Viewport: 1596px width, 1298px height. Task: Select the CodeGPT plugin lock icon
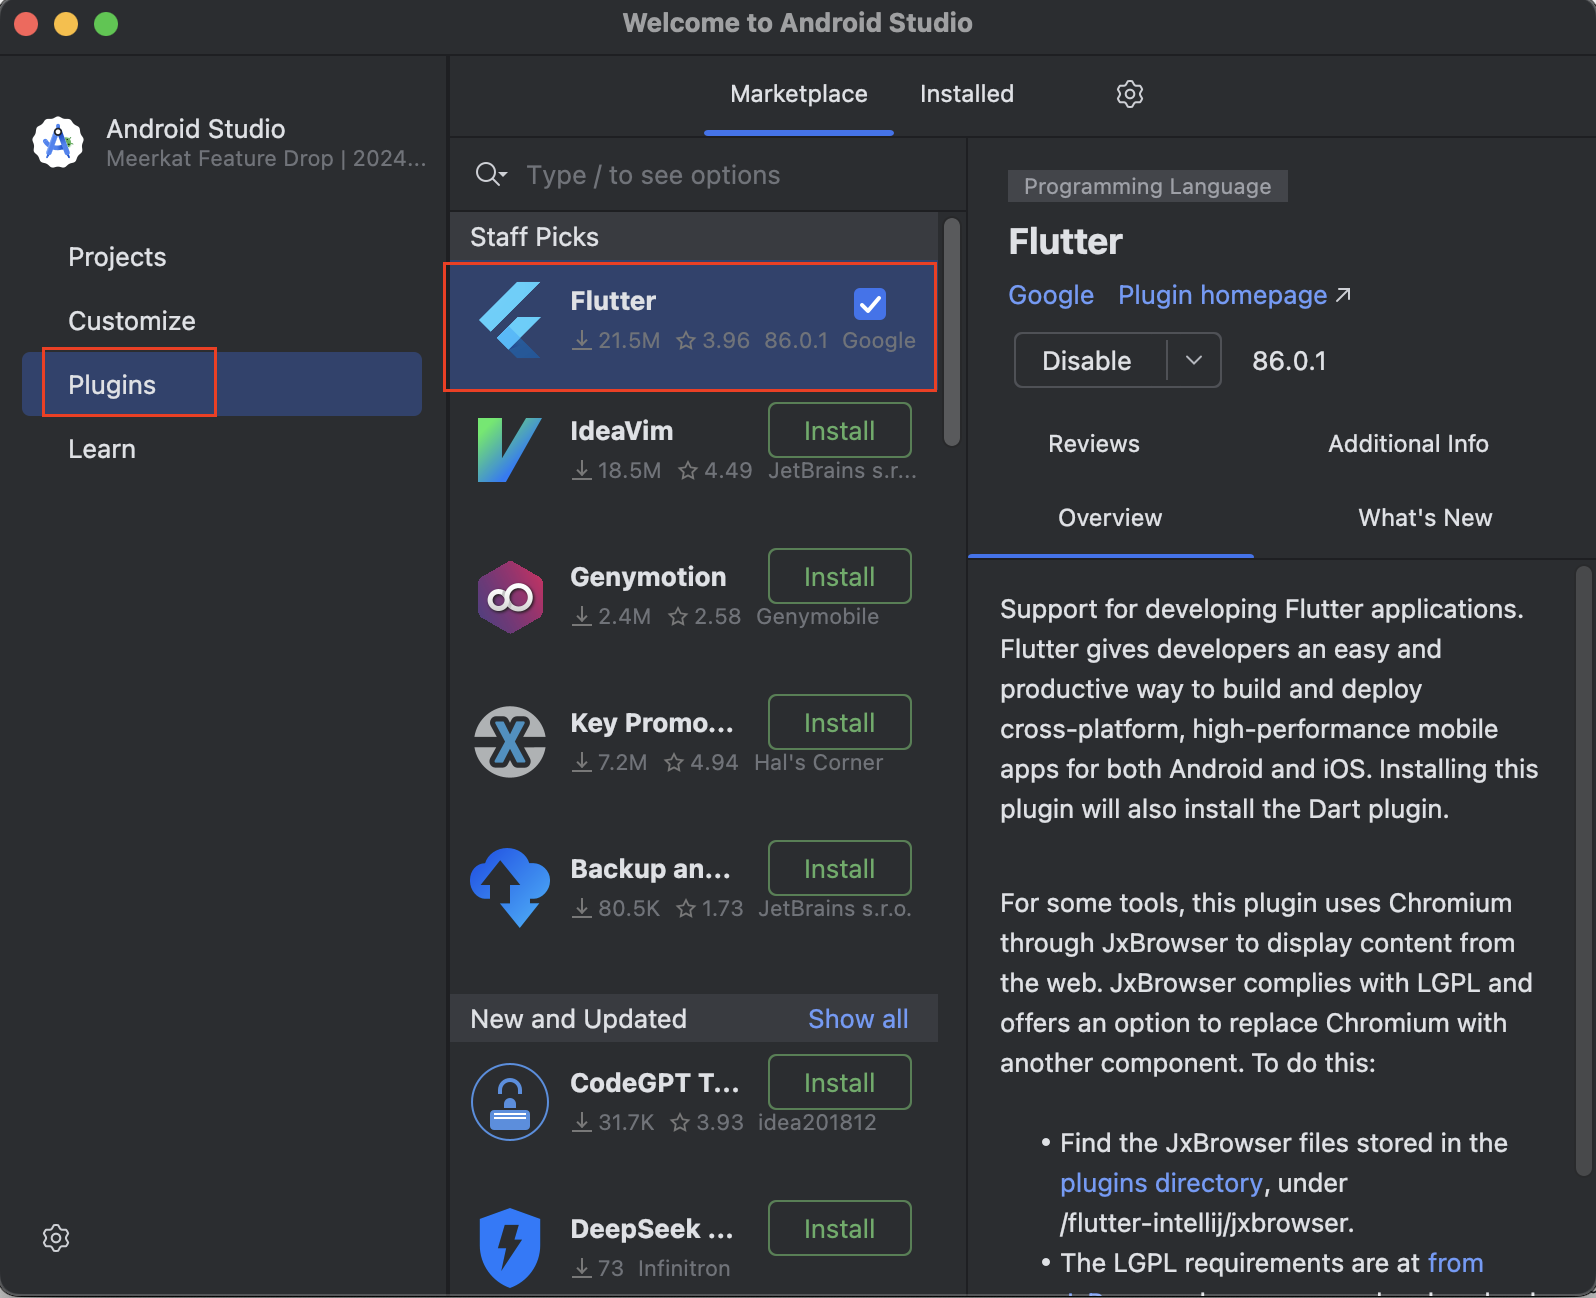(510, 1102)
